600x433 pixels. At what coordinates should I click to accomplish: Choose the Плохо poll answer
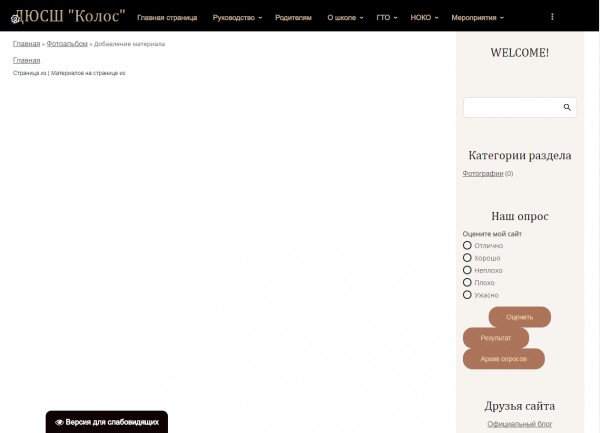467,282
